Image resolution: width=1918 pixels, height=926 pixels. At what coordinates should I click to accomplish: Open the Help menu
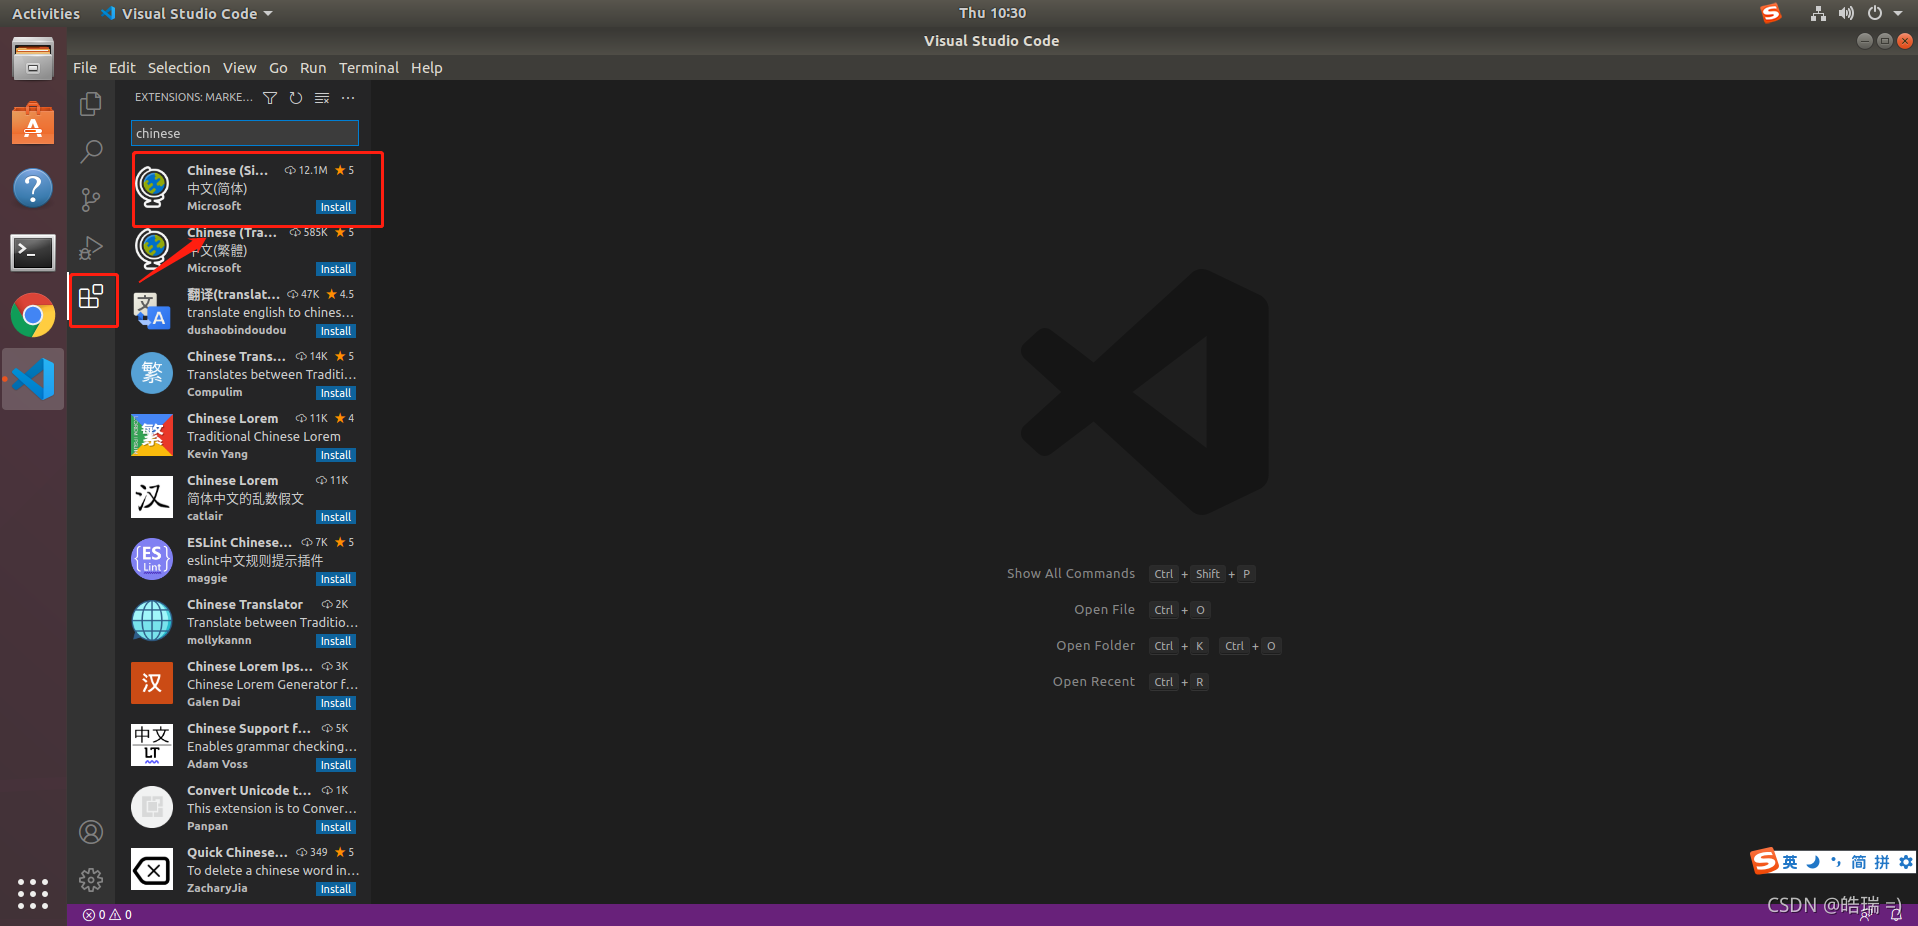click(426, 68)
